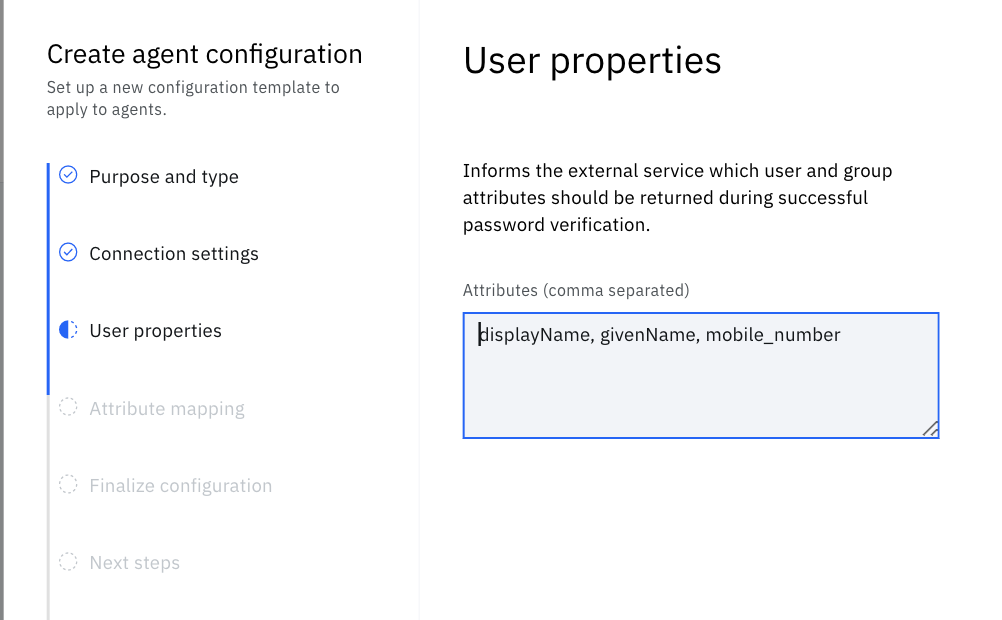Image resolution: width=1002 pixels, height=620 pixels.
Task: Click the template setup subtitle text
Action: pyautogui.click(x=193, y=98)
